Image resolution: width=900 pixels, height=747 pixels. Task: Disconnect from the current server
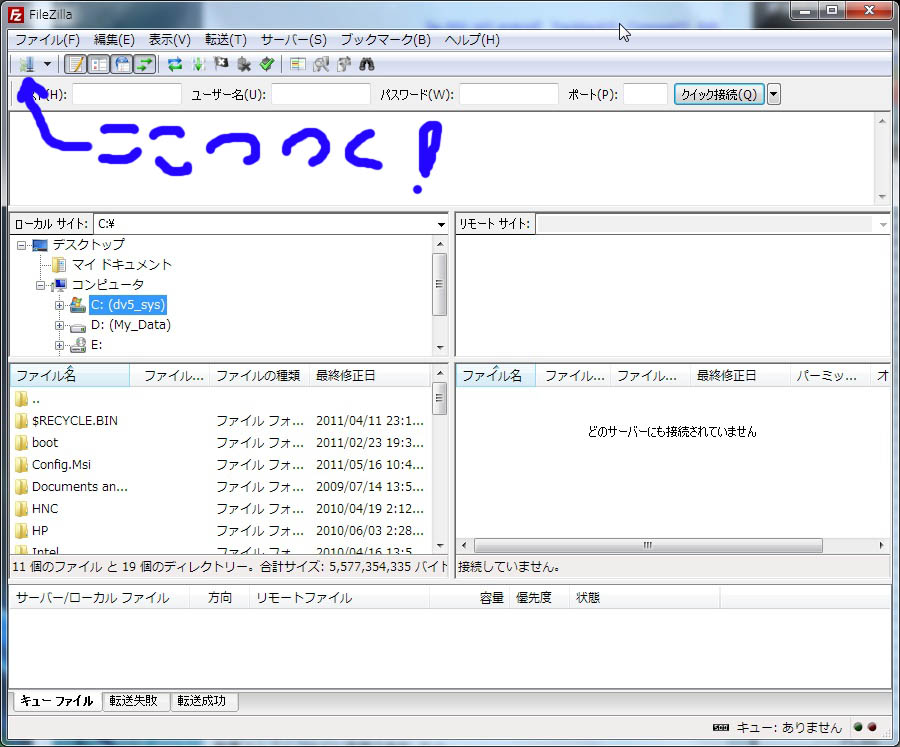[244, 64]
